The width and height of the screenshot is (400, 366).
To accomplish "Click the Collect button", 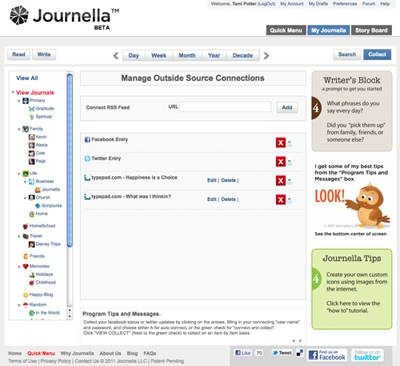I will tap(377, 54).
